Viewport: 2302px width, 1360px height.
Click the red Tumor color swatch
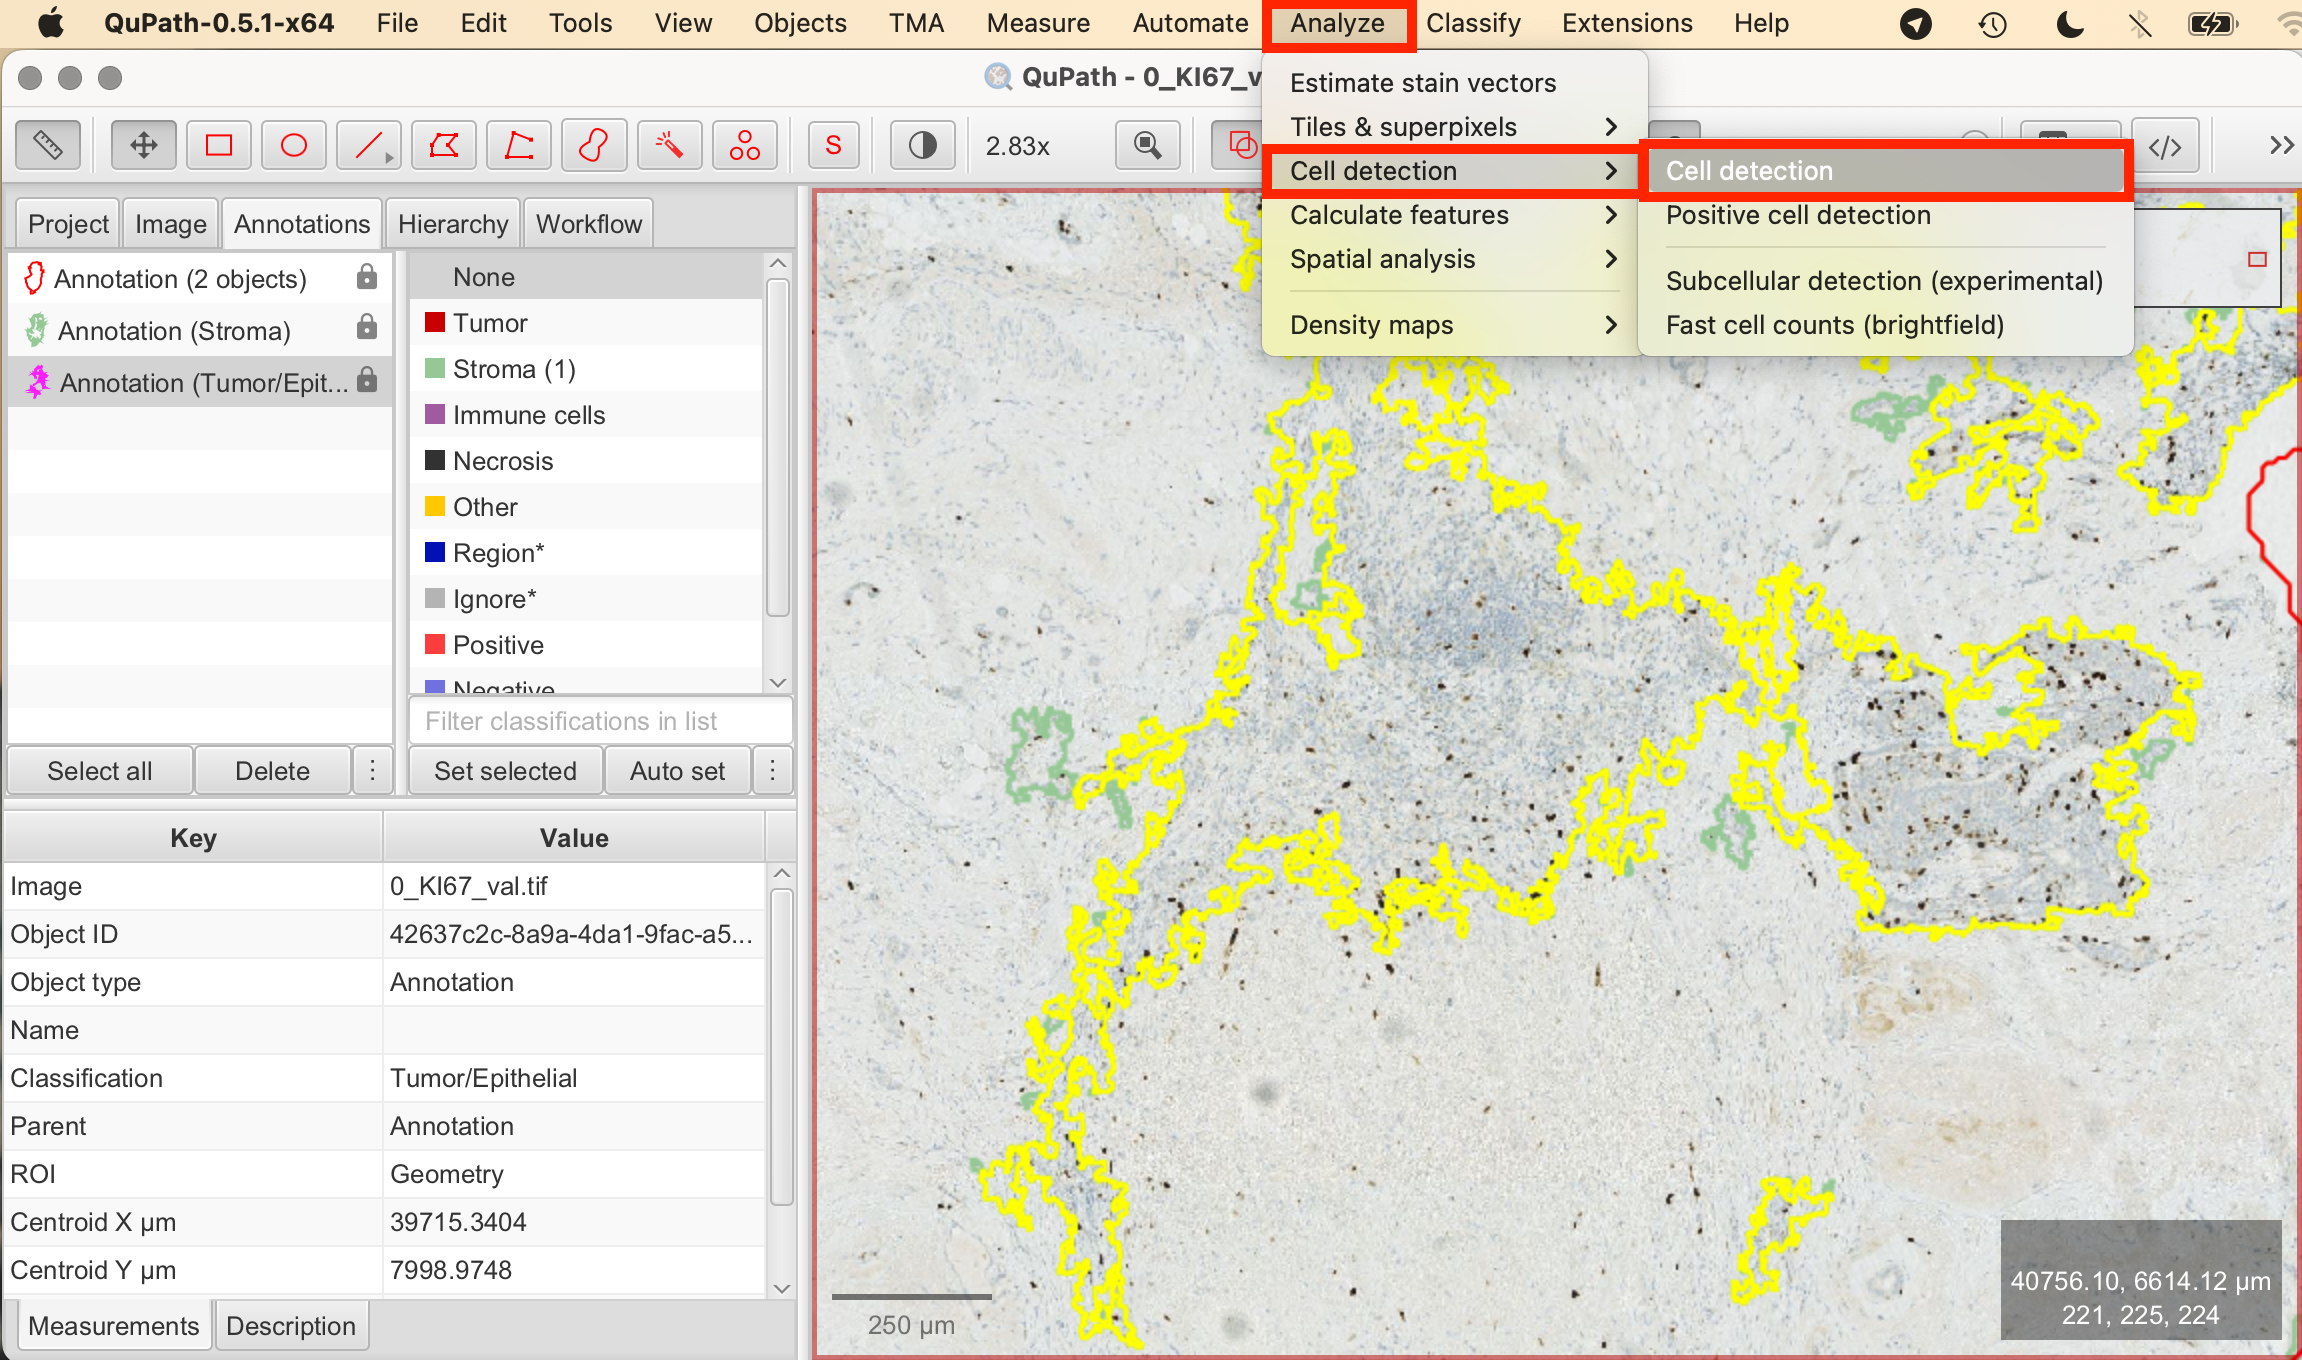click(434, 322)
